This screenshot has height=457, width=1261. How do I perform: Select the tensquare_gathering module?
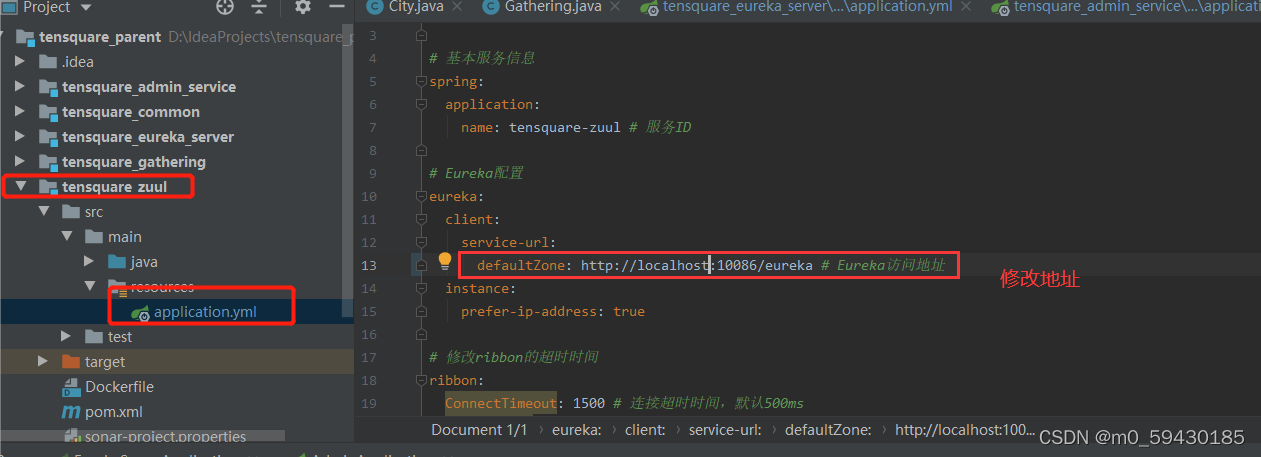point(133,162)
